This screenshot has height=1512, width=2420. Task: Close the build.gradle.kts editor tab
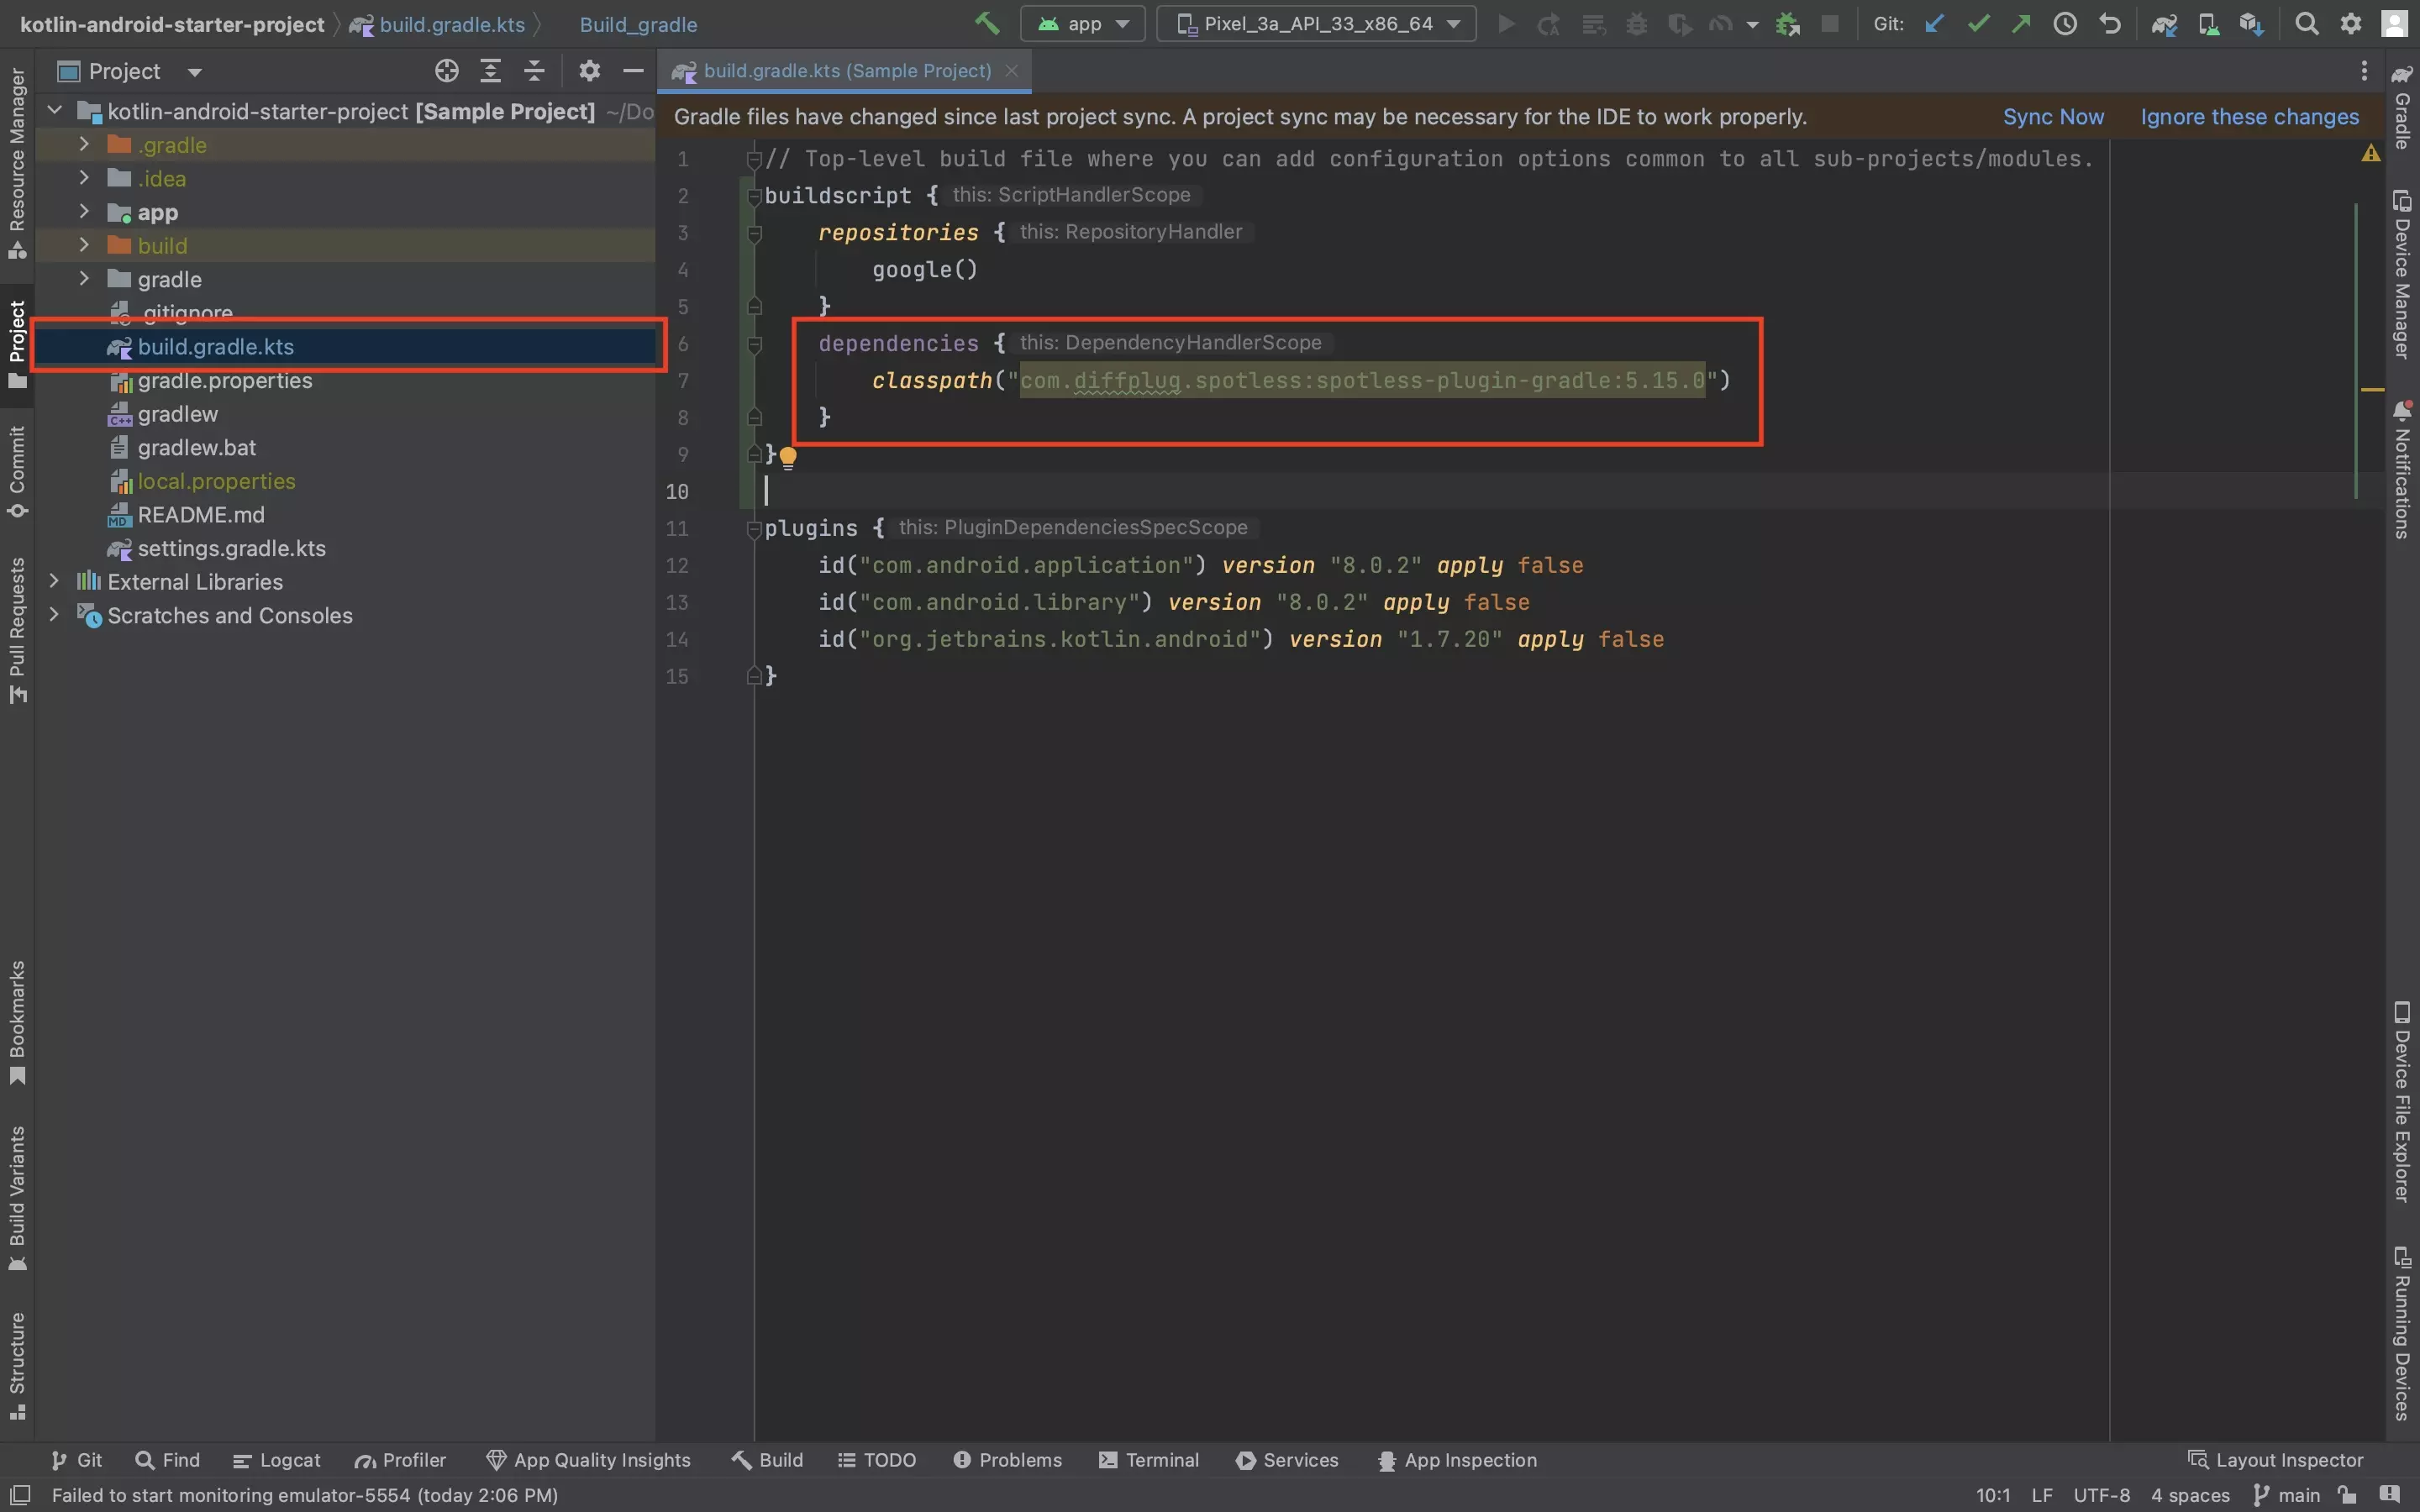tap(1011, 70)
